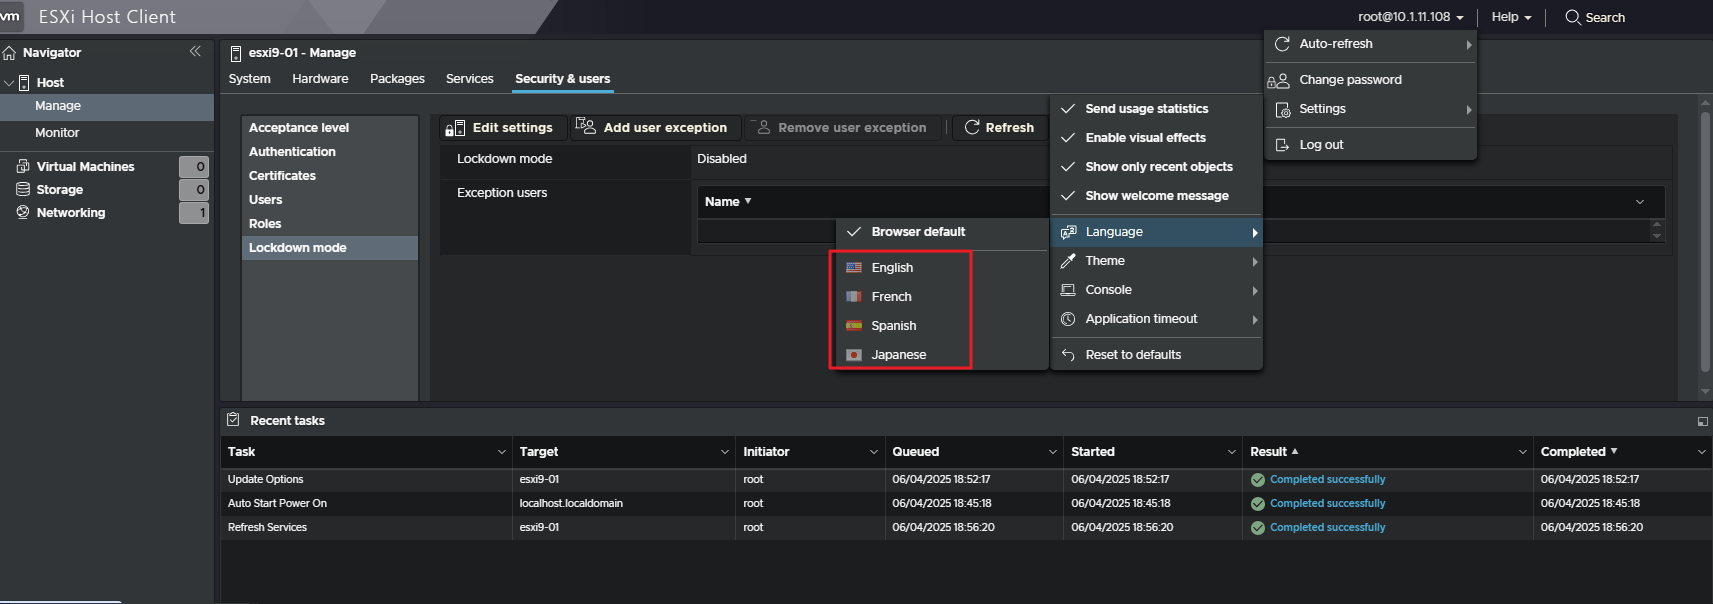Select French from the language menu

coord(891,297)
